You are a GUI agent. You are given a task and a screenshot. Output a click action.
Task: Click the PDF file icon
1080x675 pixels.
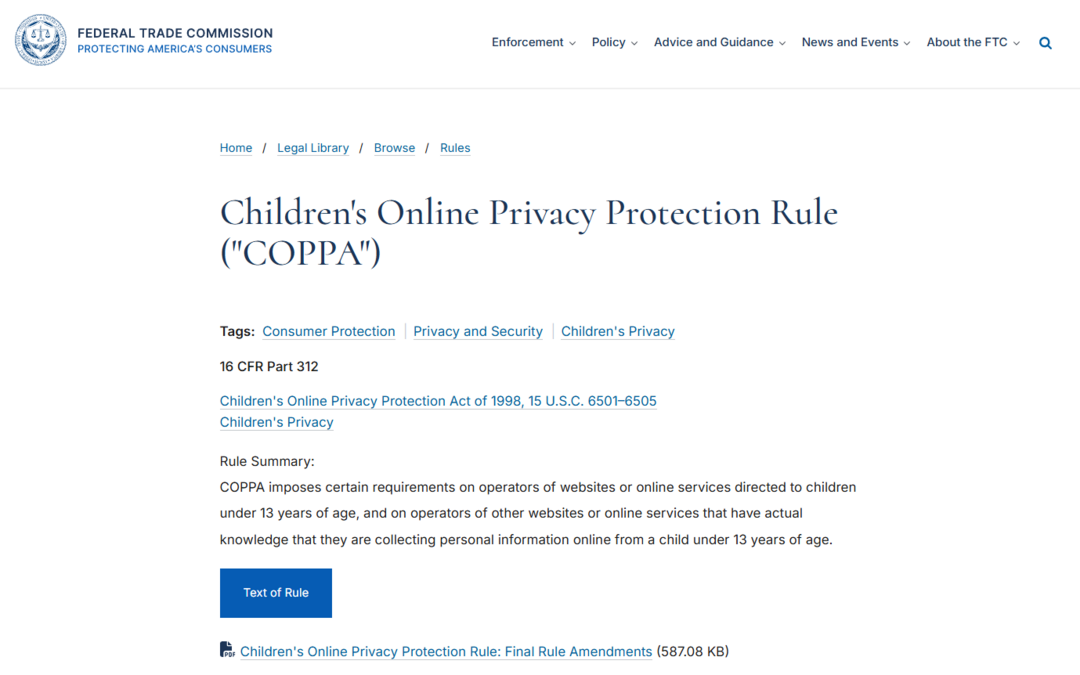click(x=227, y=650)
